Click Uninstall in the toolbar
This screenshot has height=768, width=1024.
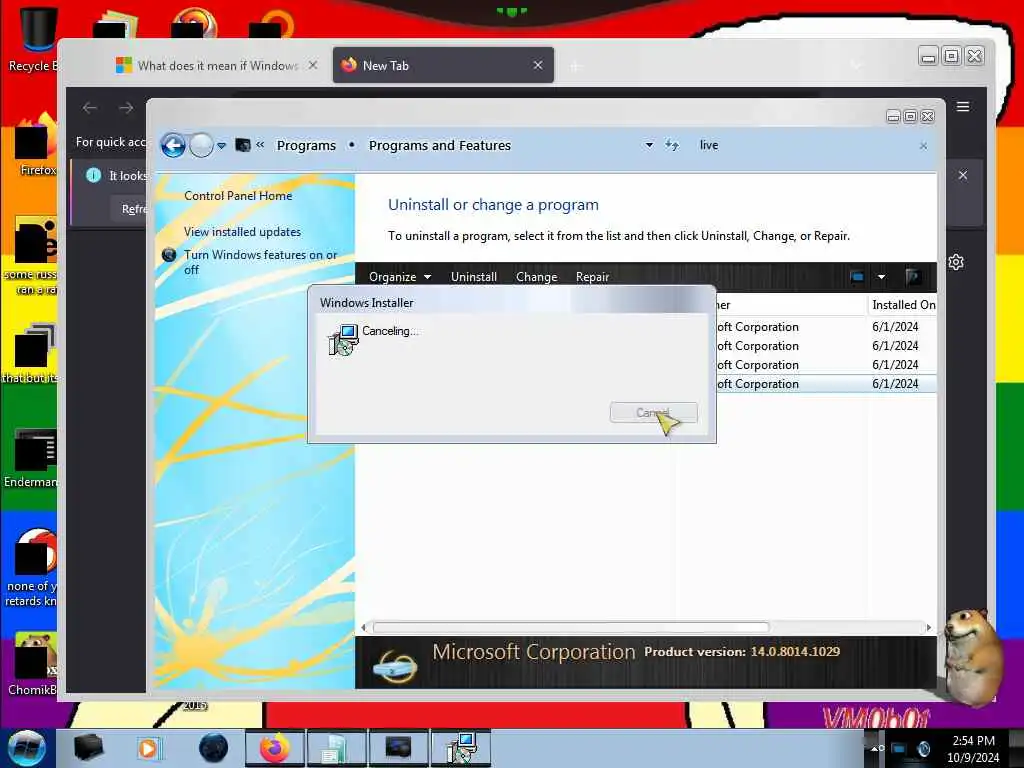pos(473,277)
